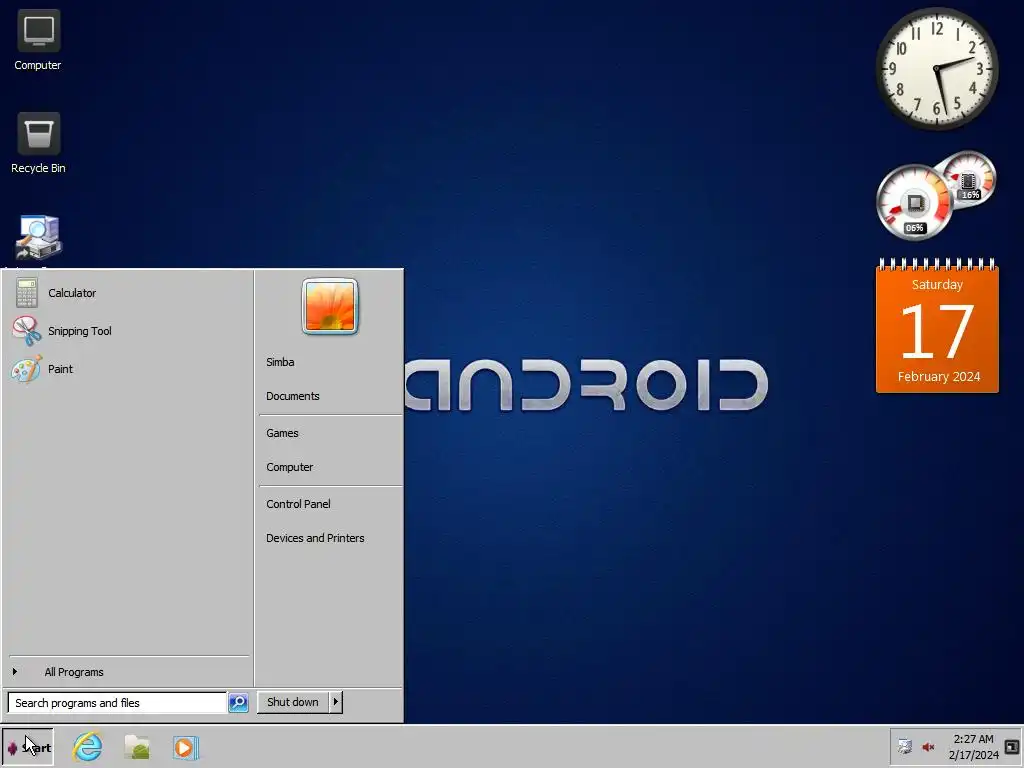This screenshot has width=1024, height=768.
Task: Open the Calculator icon in Start menu
Action: (x=27, y=293)
